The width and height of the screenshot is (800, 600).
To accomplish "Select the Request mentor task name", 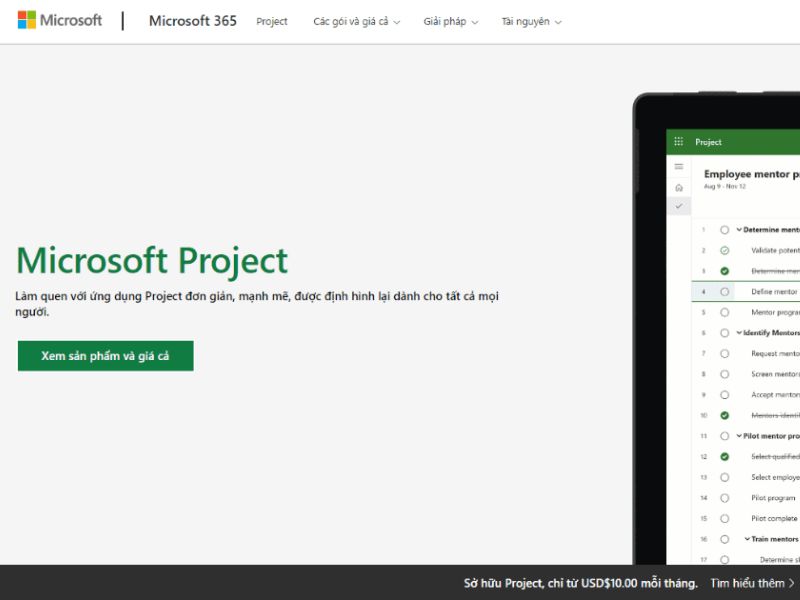I will [776, 354].
